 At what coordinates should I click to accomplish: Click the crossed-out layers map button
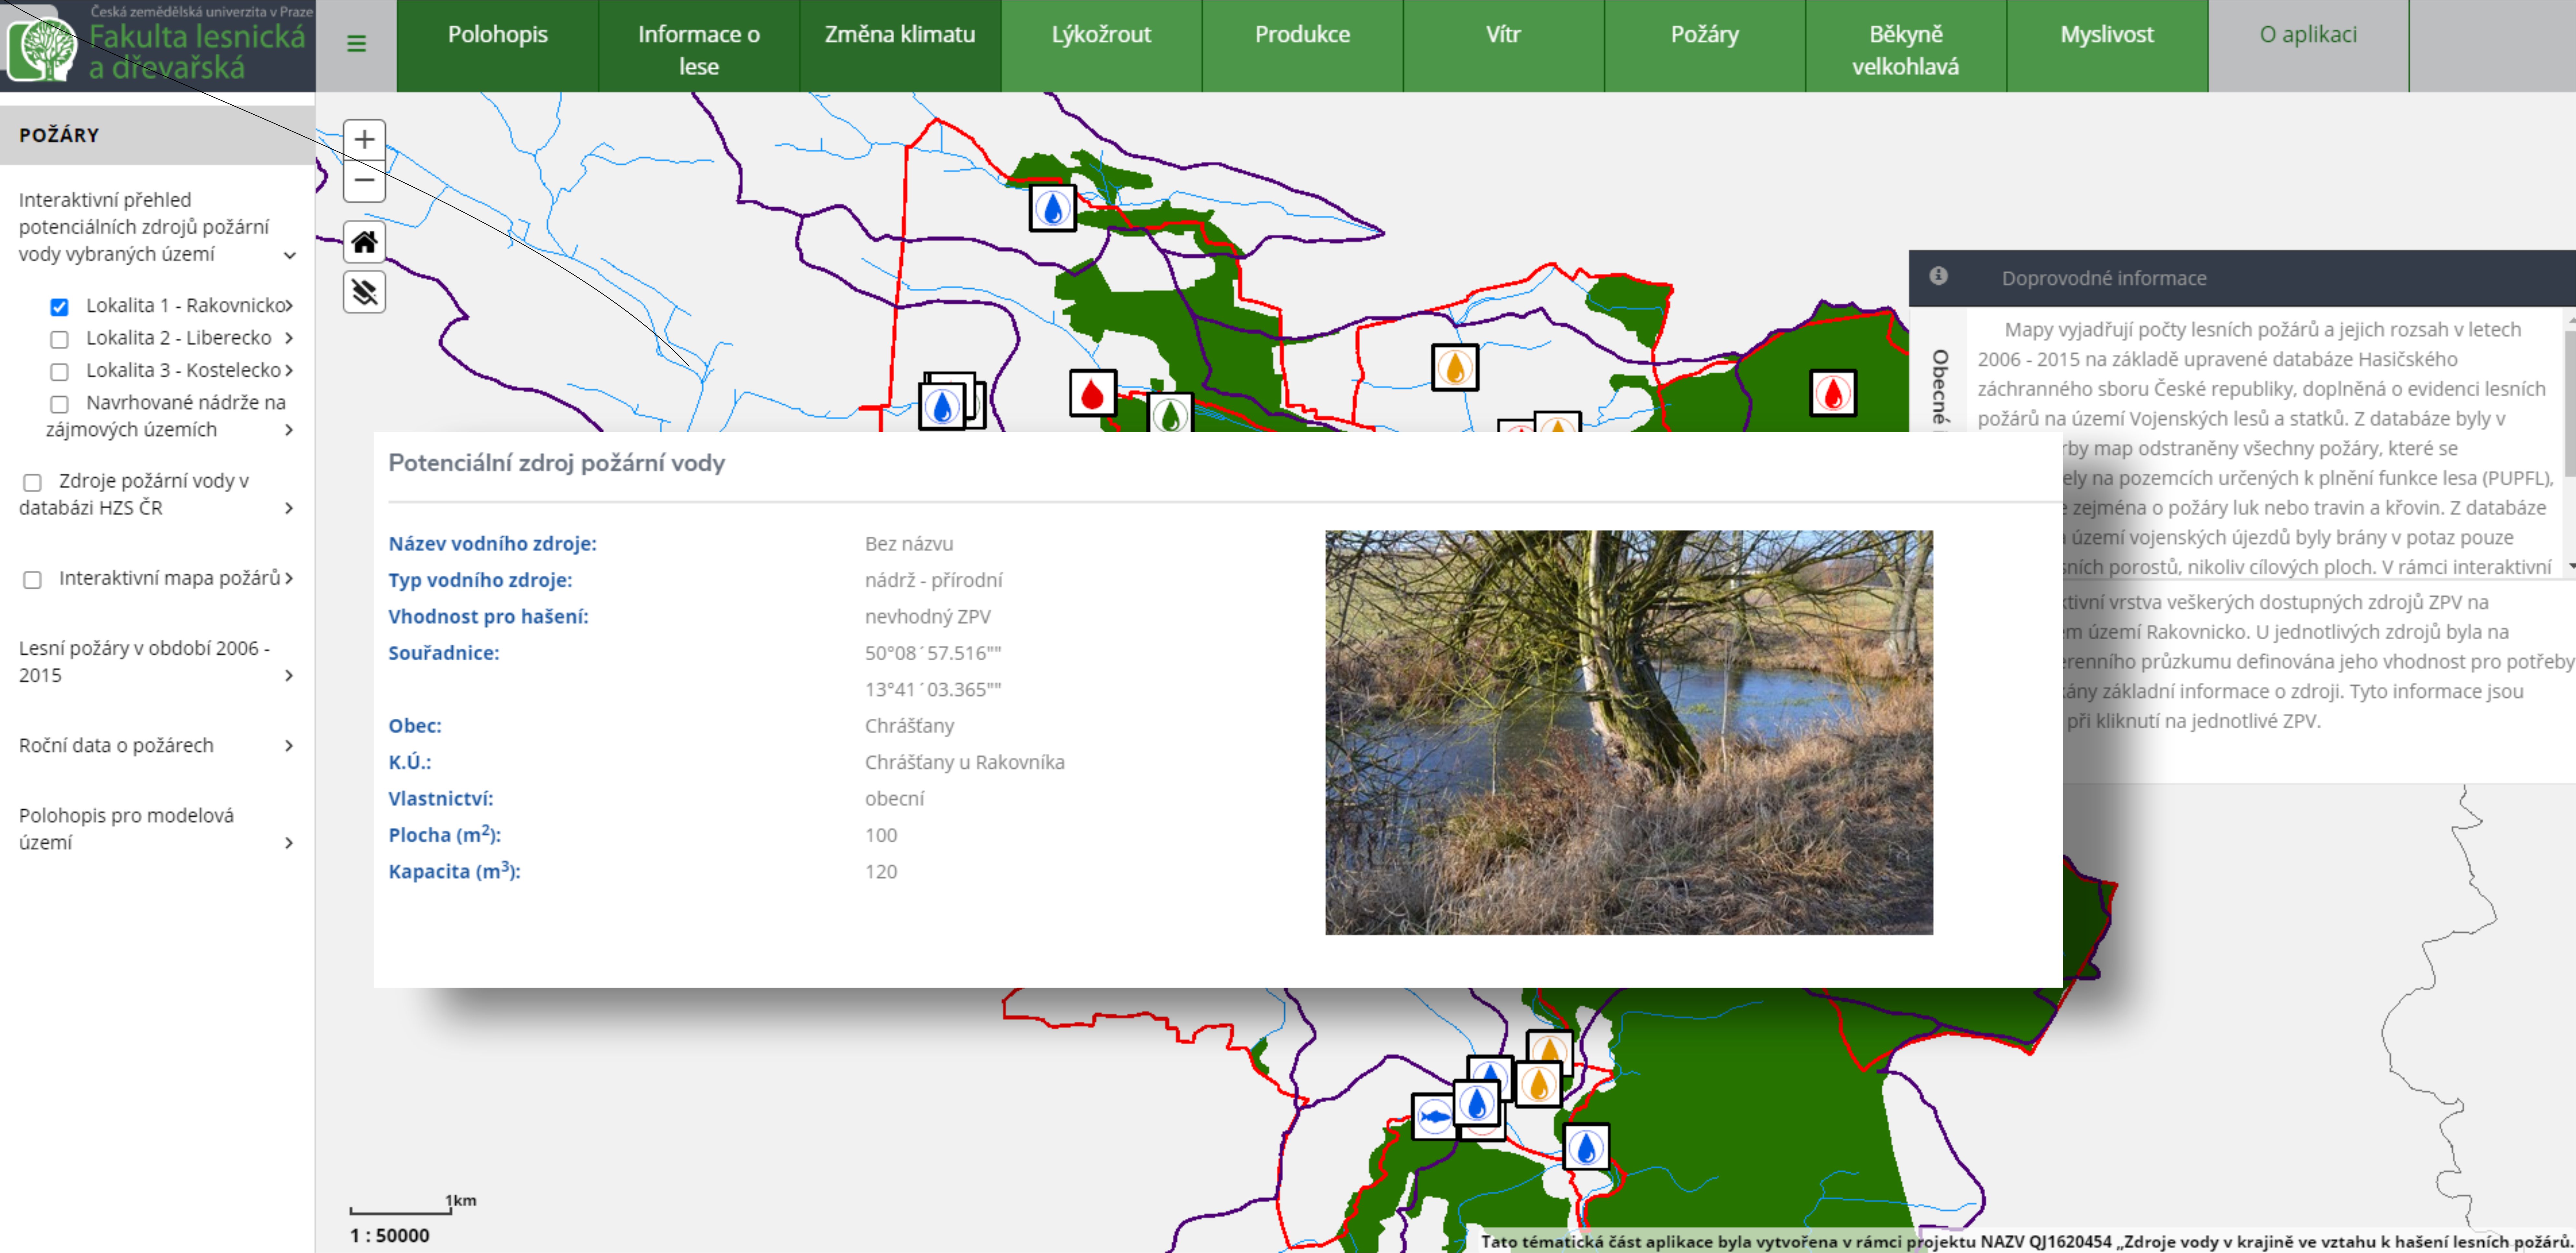click(x=364, y=292)
